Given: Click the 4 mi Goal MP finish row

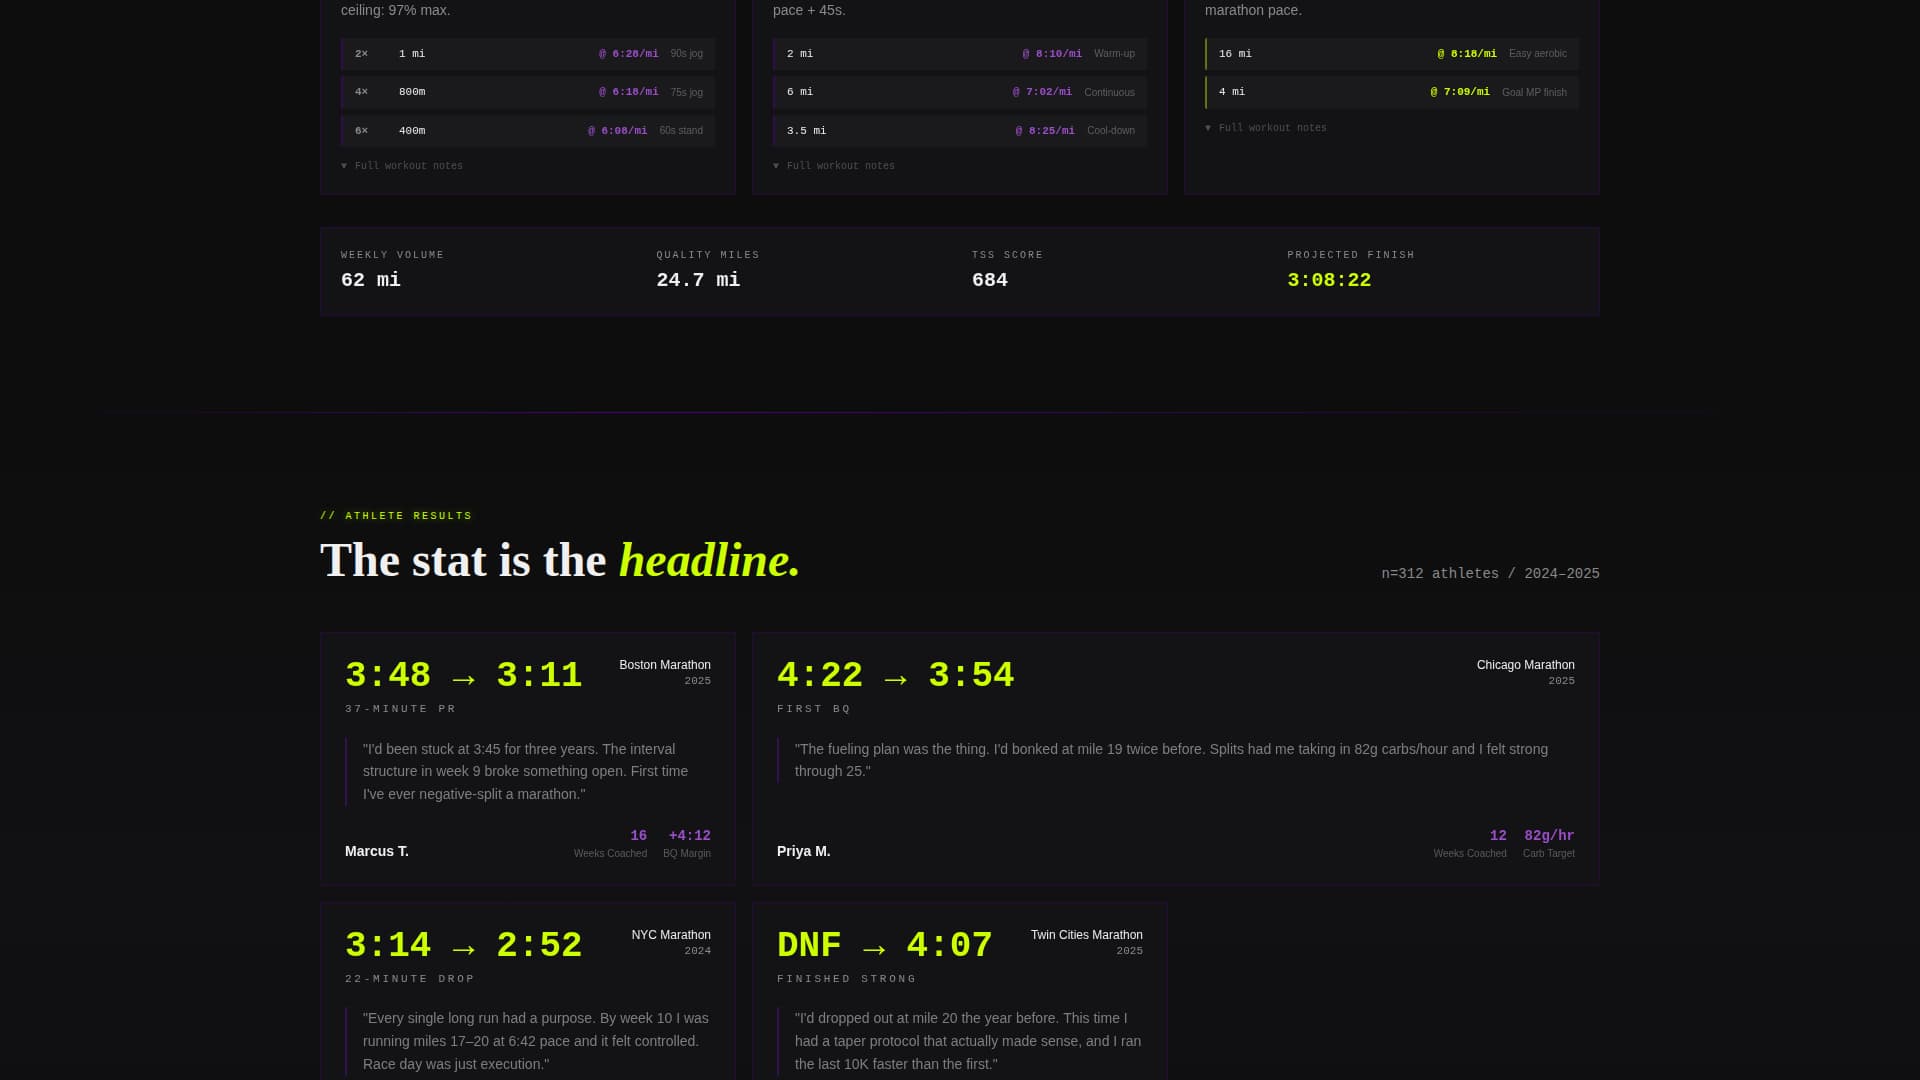Looking at the screenshot, I should coord(1392,92).
